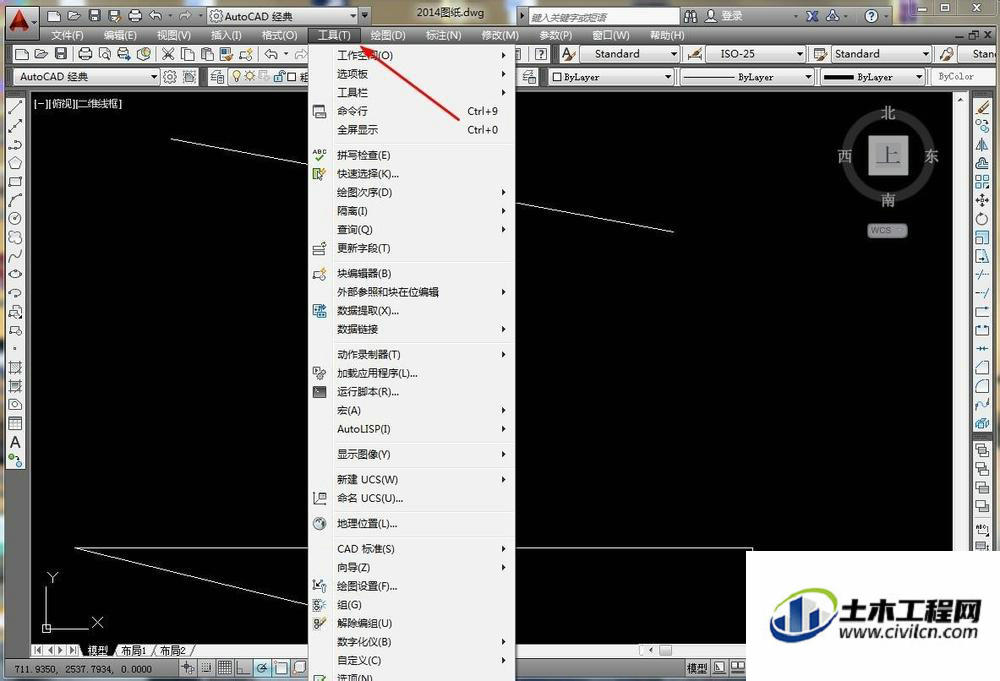Open the title bar AutoCAD 经典 workspace dropdown
This screenshot has width=1000, height=681.
coord(283,16)
